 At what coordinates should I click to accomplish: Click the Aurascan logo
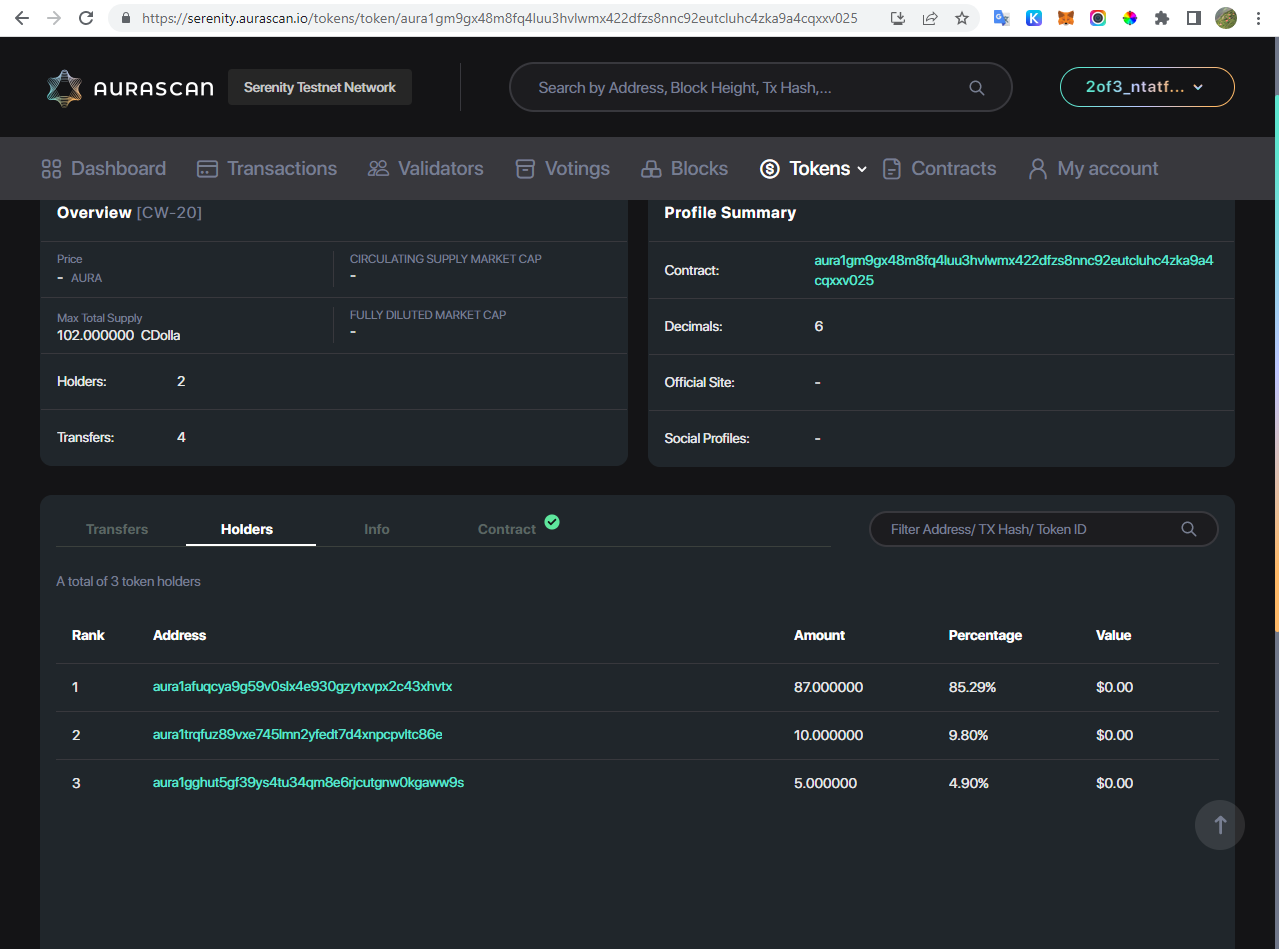130,88
